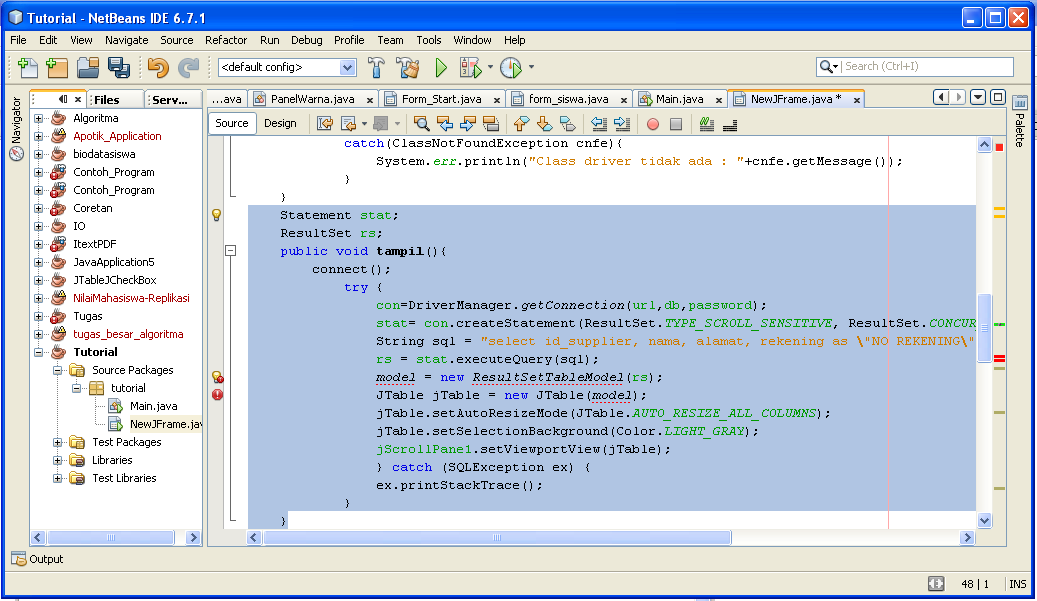Run the main project with green arrow

[441, 67]
